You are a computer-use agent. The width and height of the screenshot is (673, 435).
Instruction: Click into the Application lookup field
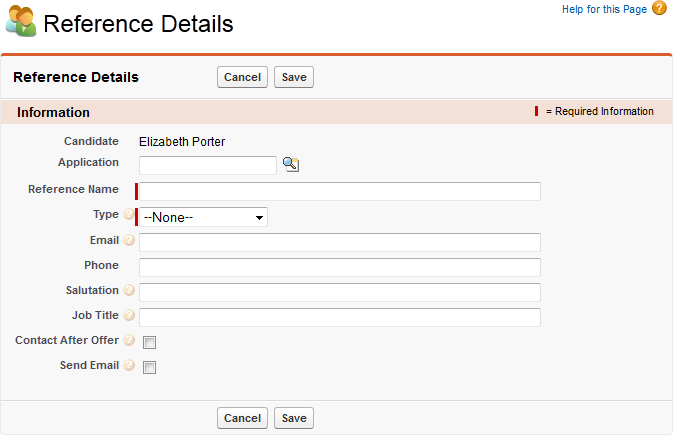(208, 165)
